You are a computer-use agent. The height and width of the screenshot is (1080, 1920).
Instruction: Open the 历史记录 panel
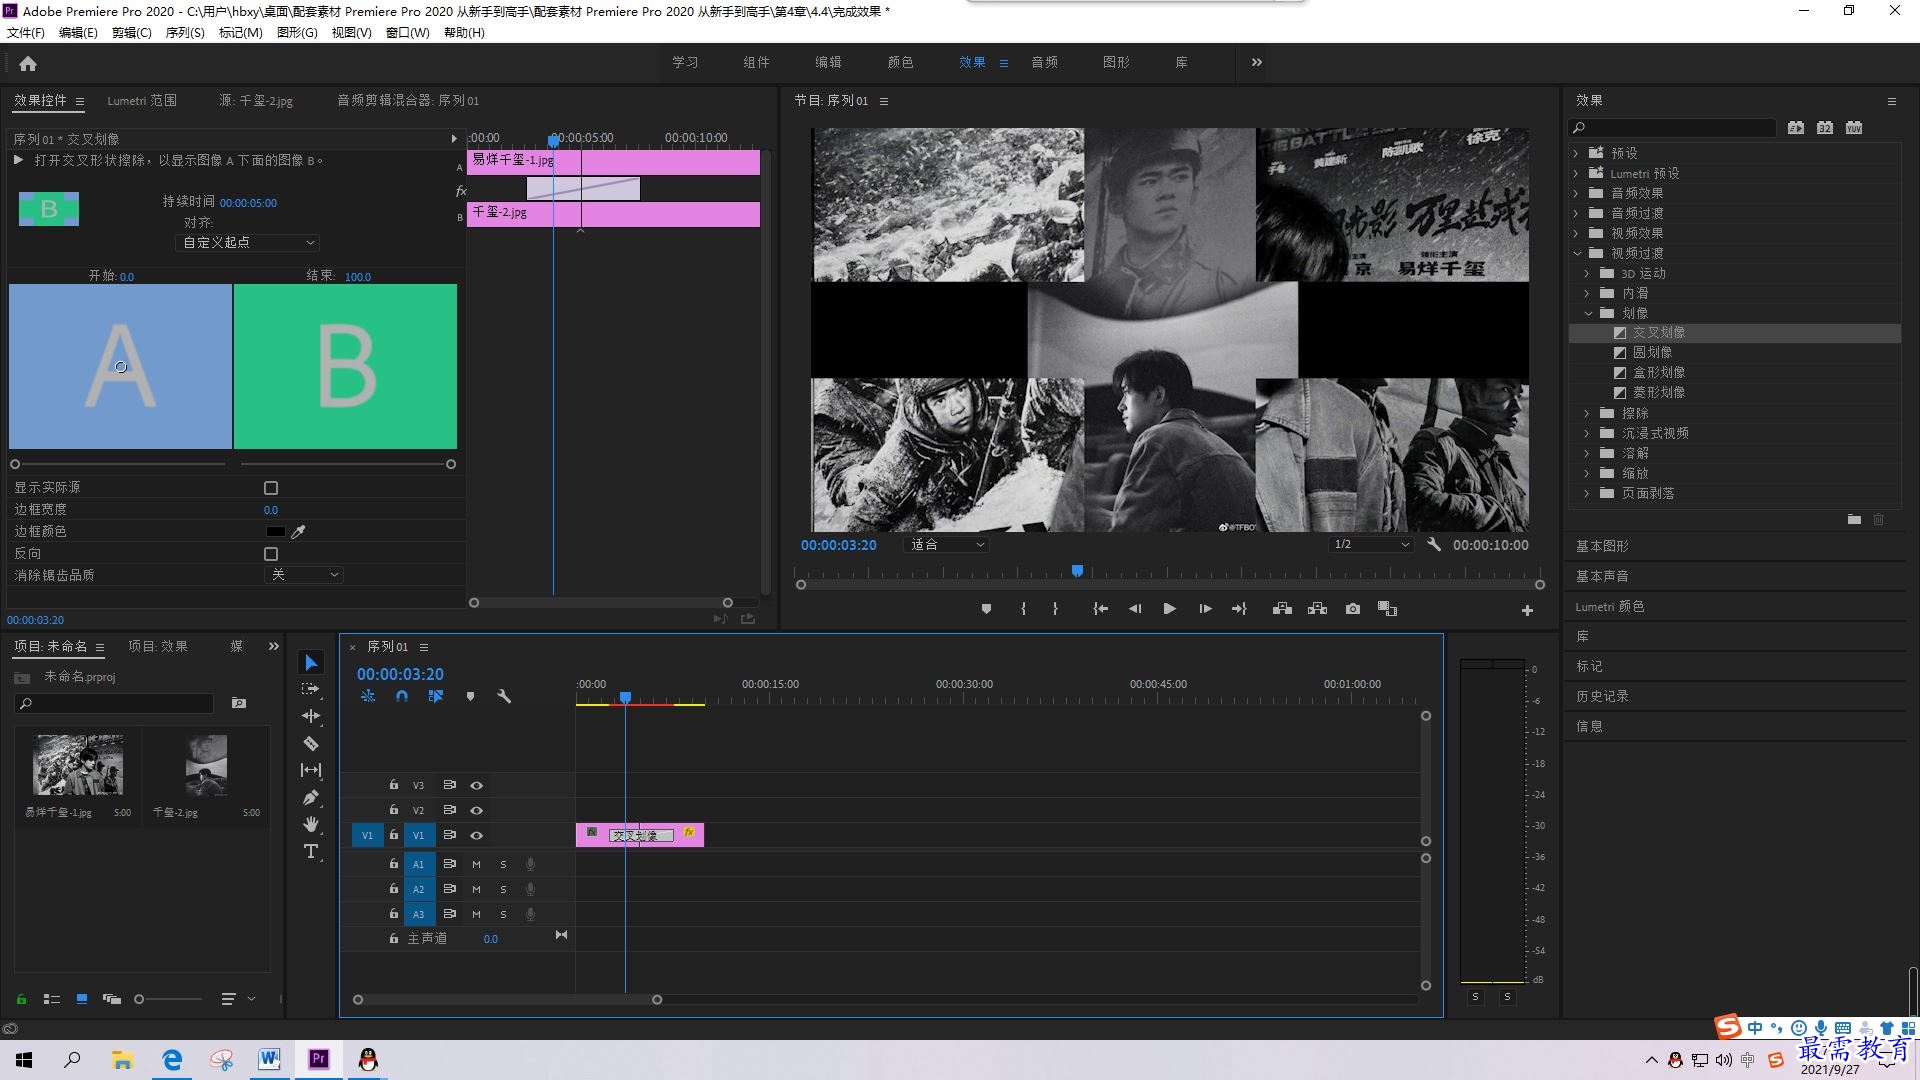1602,697
